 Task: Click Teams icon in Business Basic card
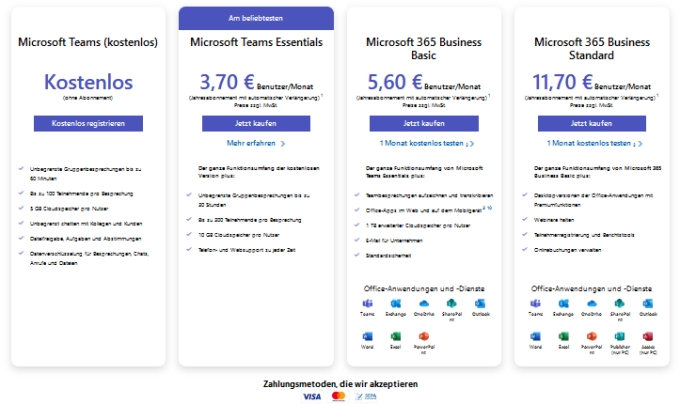point(367,303)
